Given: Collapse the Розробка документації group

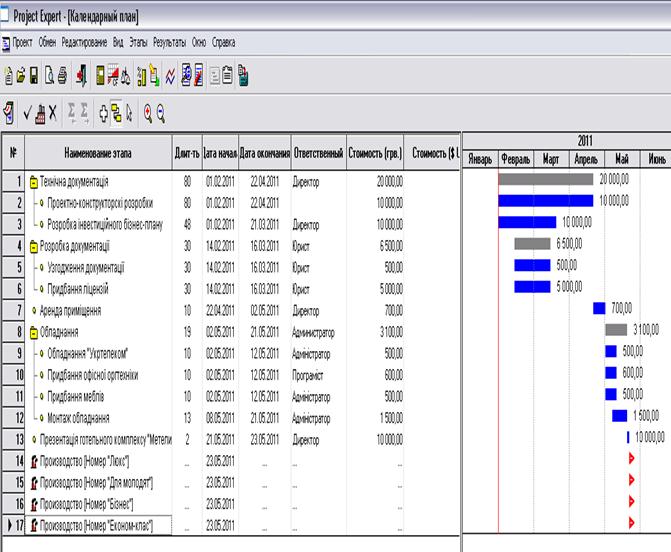Looking at the screenshot, I should (33, 245).
